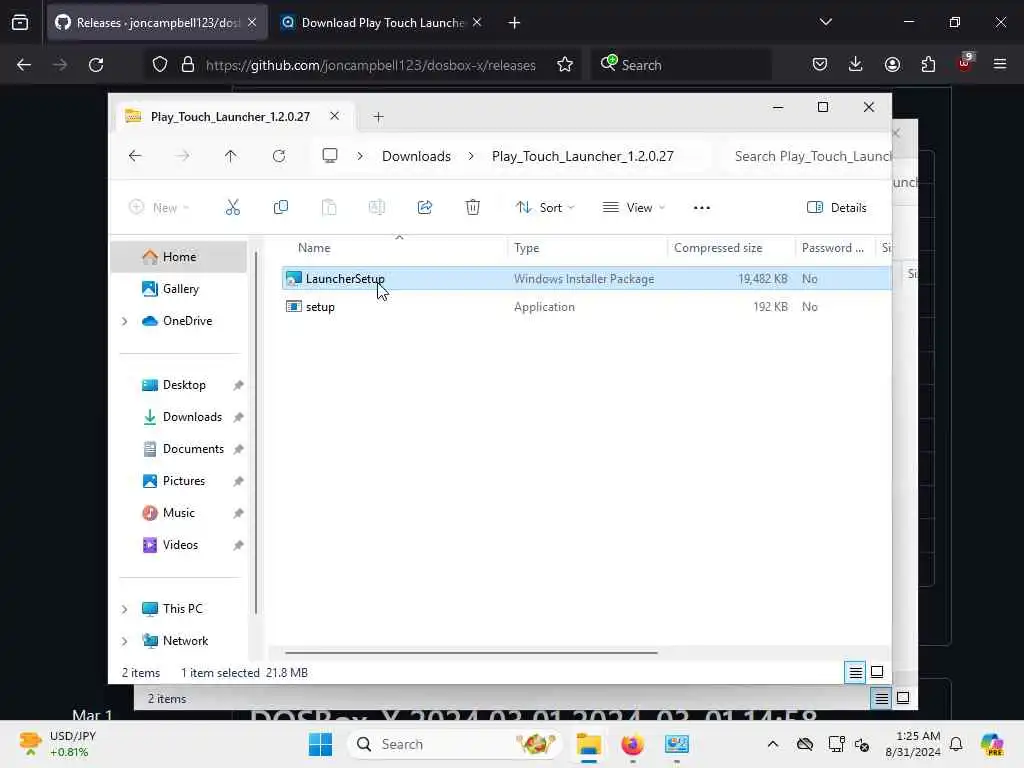Open a new Firefox tab
Image resolution: width=1024 pixels, height=768 pixels.
pyautogui.click(x=514, y=23)
